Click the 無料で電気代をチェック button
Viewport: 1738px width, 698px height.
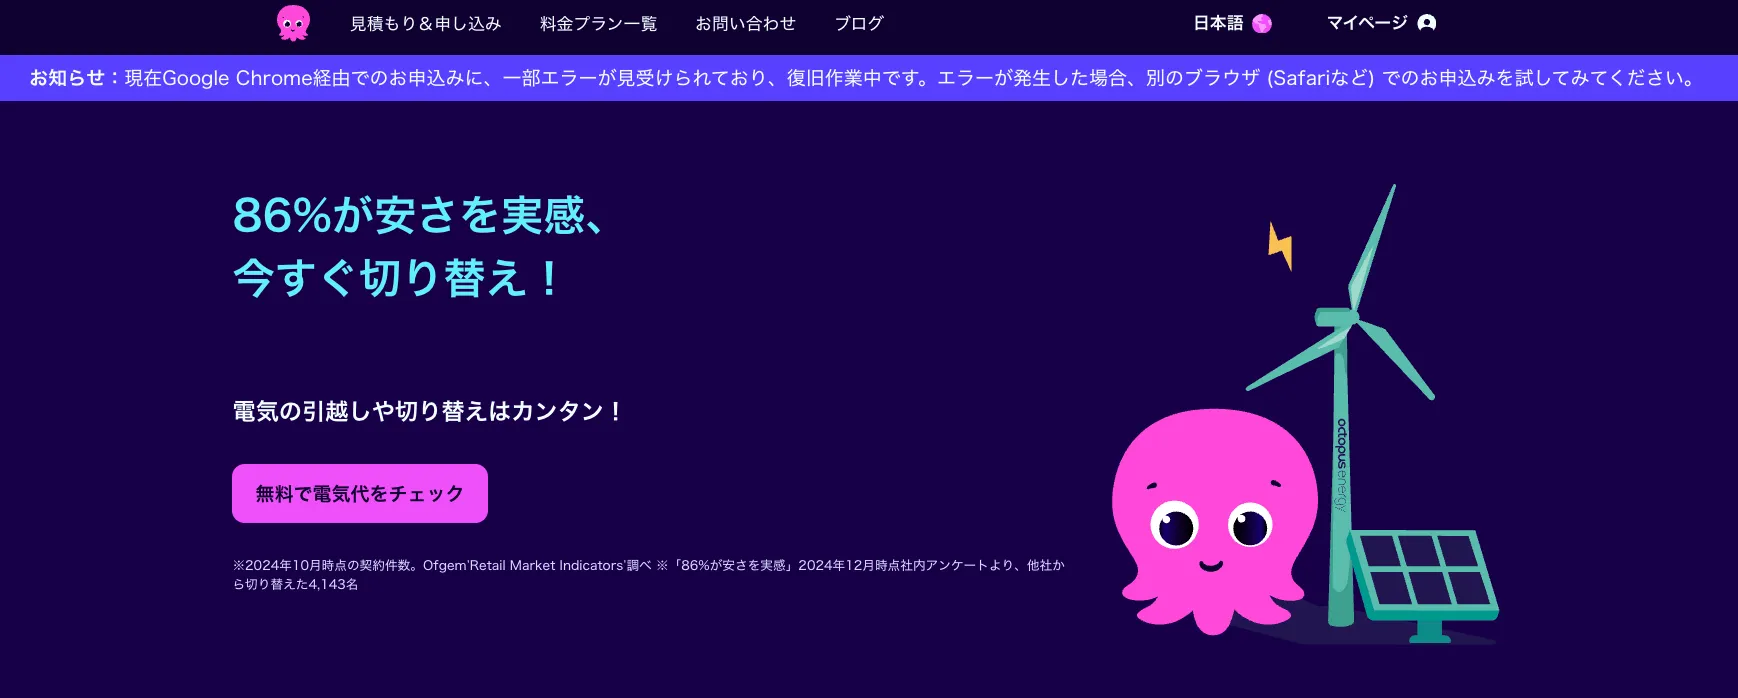click(360, 493)
